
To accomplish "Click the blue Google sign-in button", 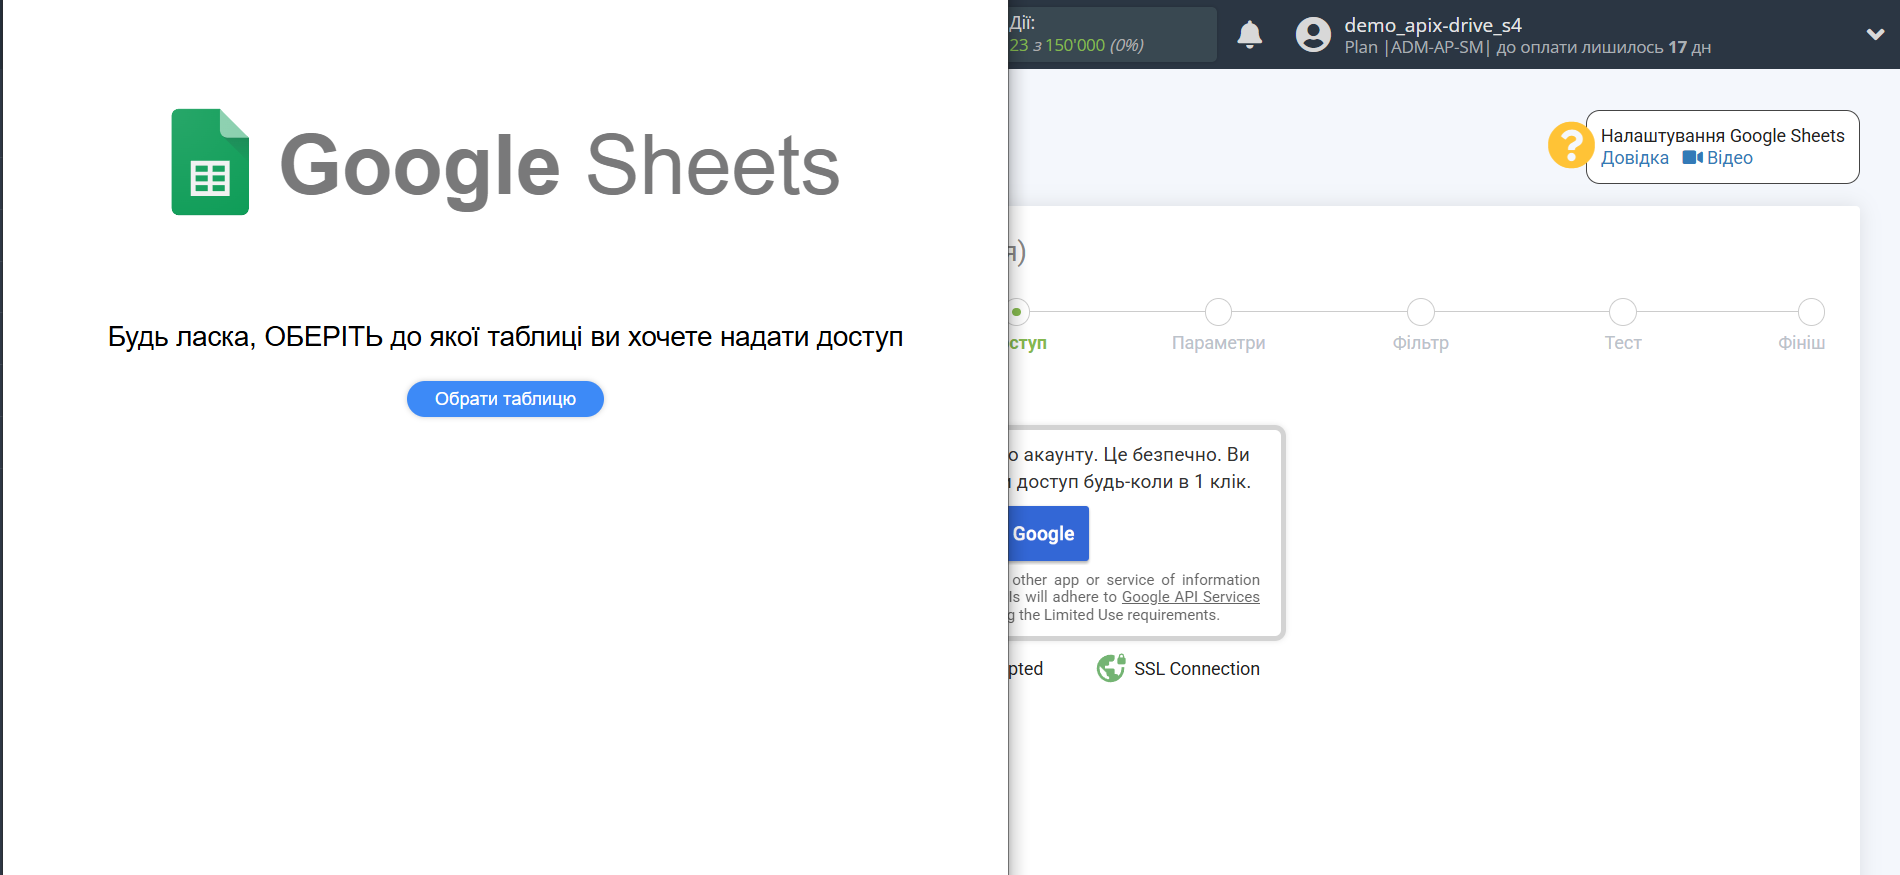I will tap(1048, 534).
